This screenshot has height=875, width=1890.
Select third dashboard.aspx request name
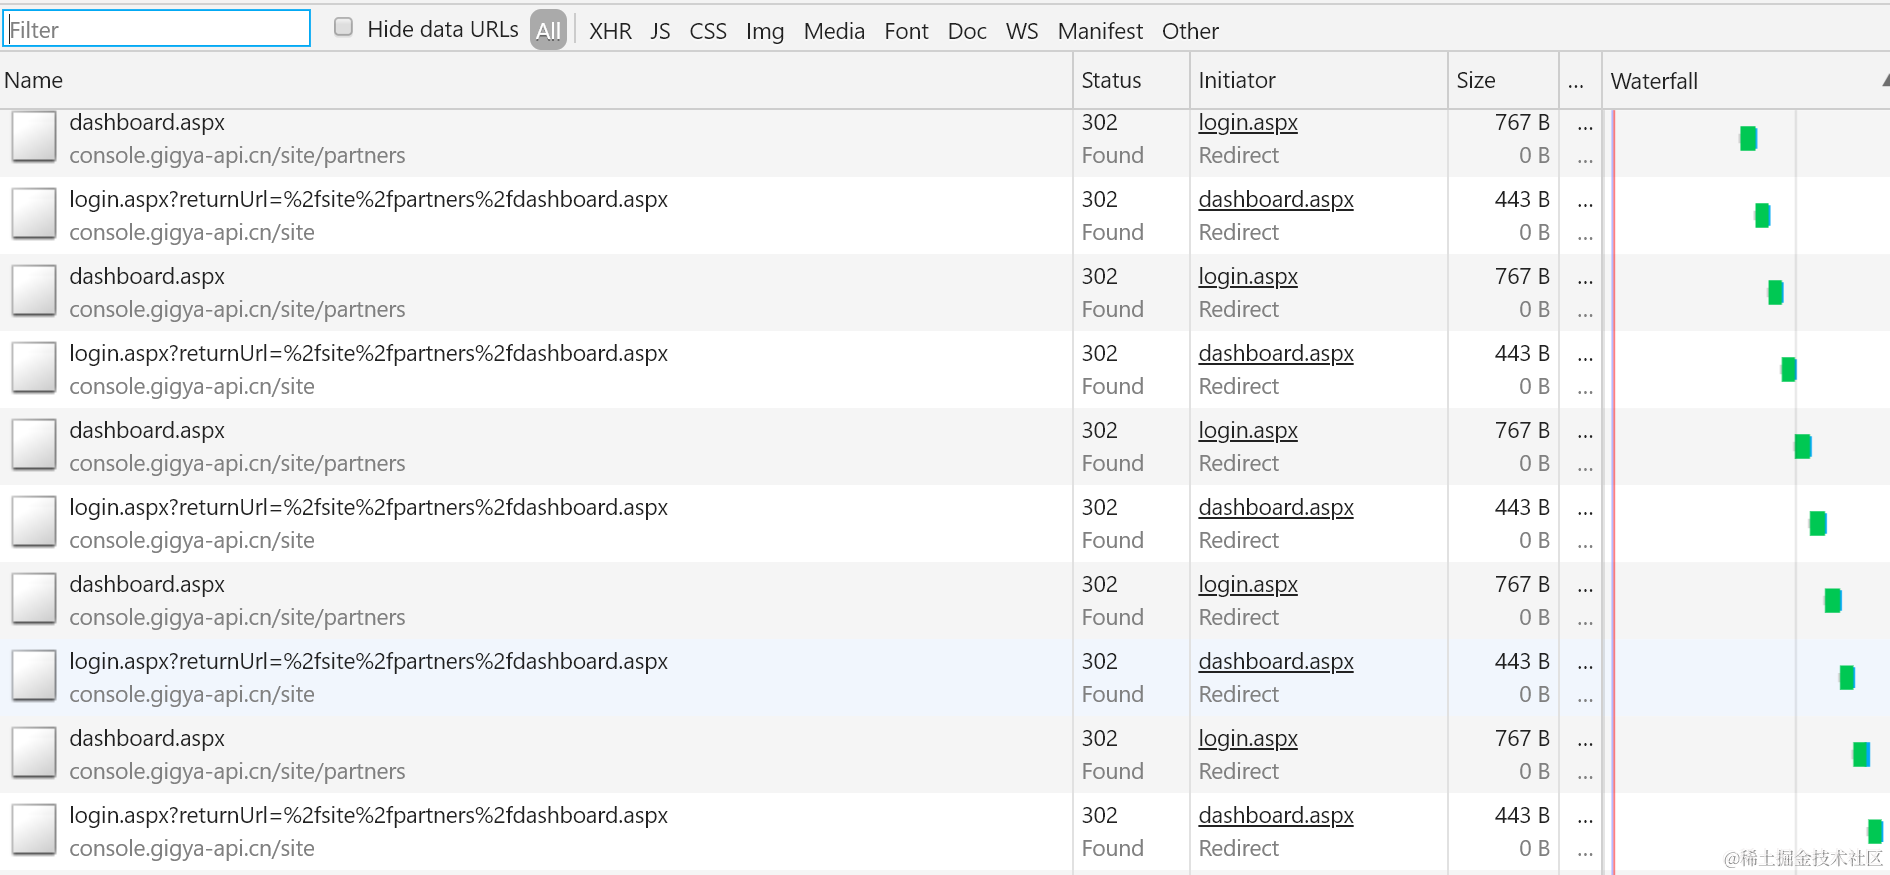tap(147, 431)
